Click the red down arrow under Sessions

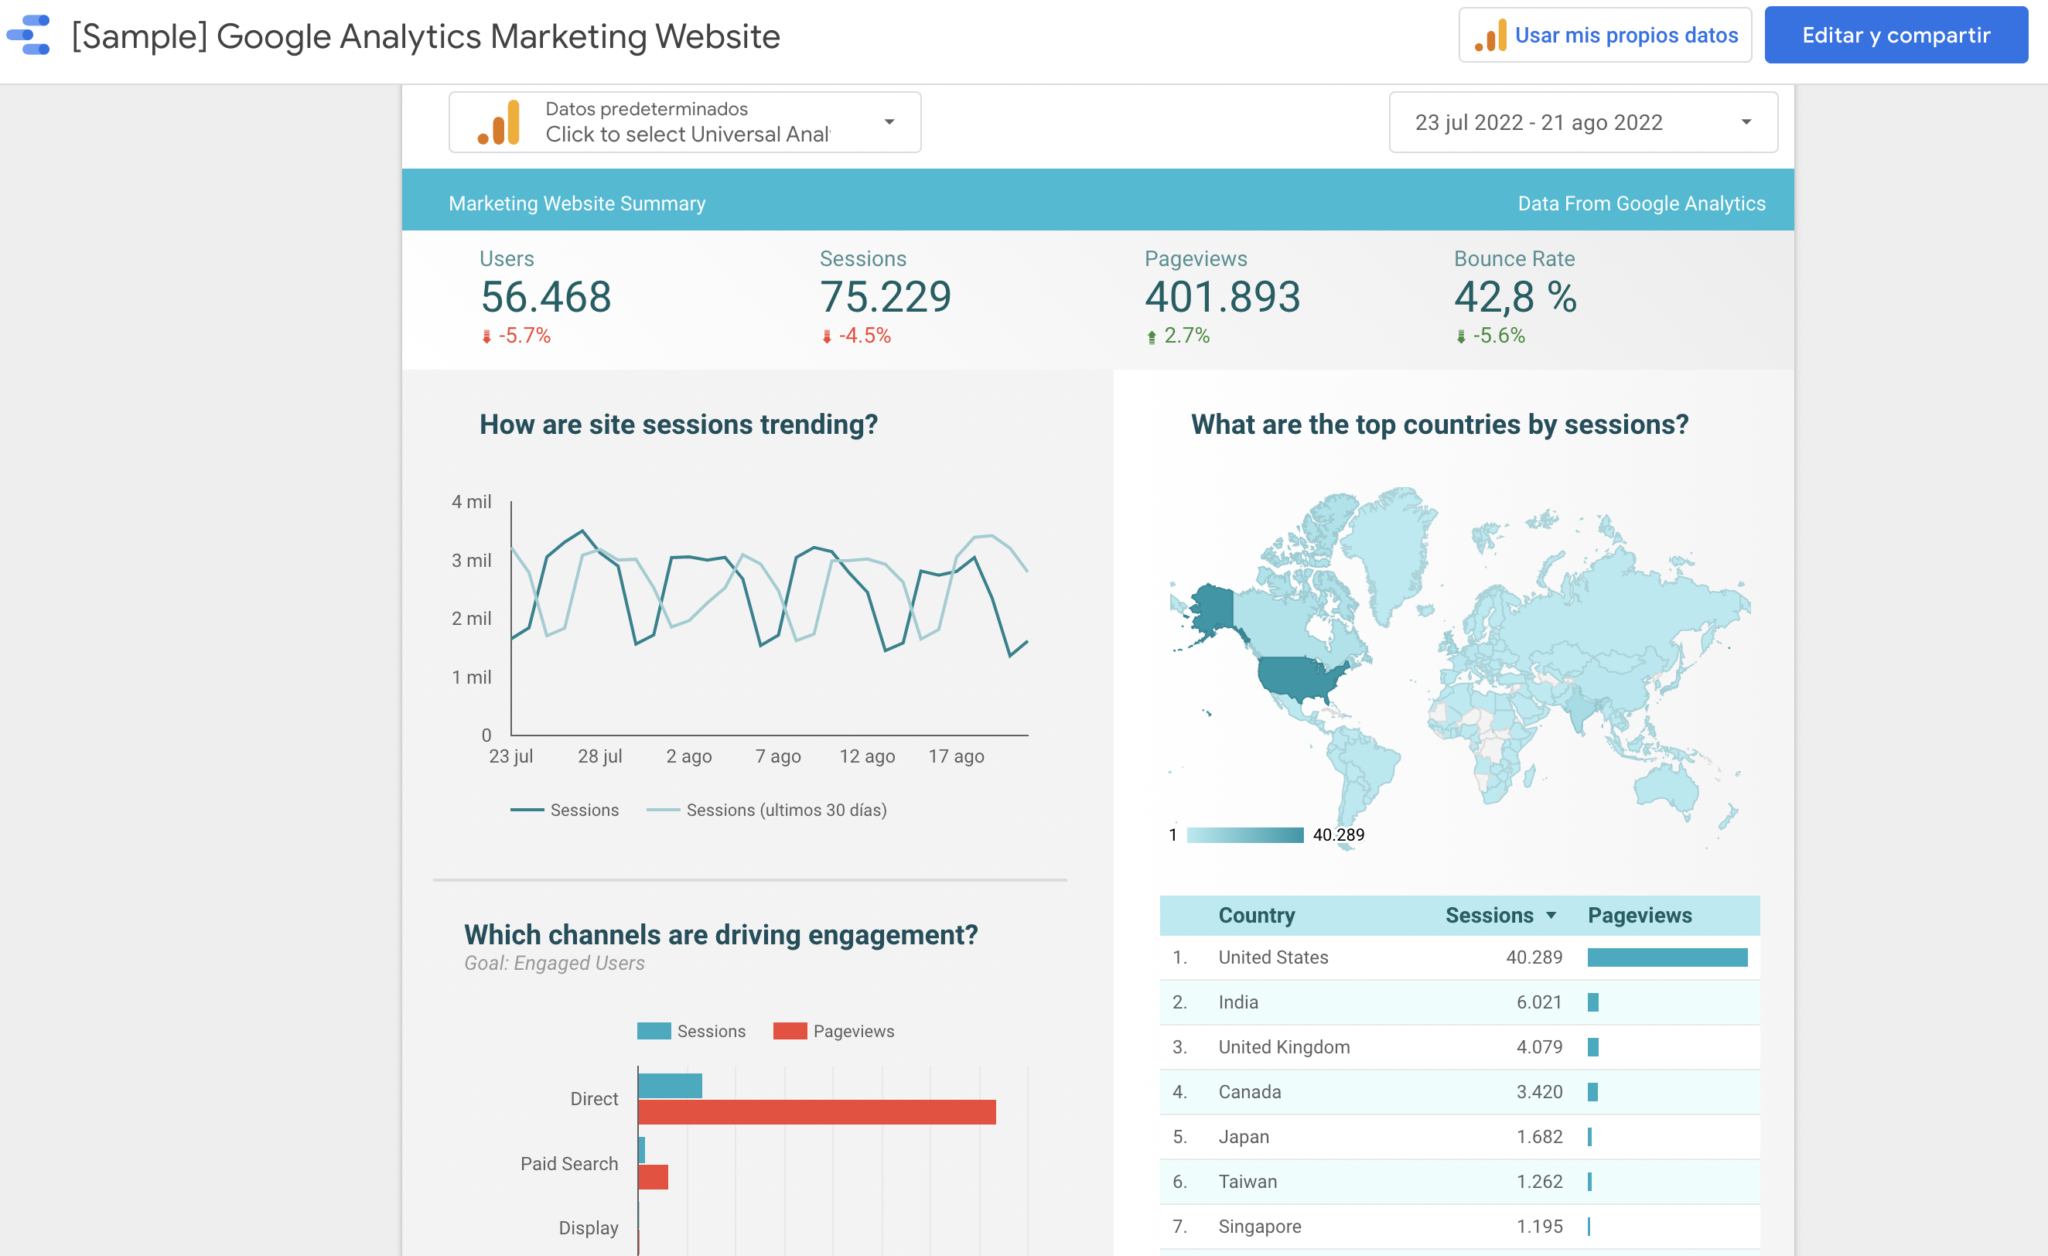pyautogui.click(x=827, y=337)
